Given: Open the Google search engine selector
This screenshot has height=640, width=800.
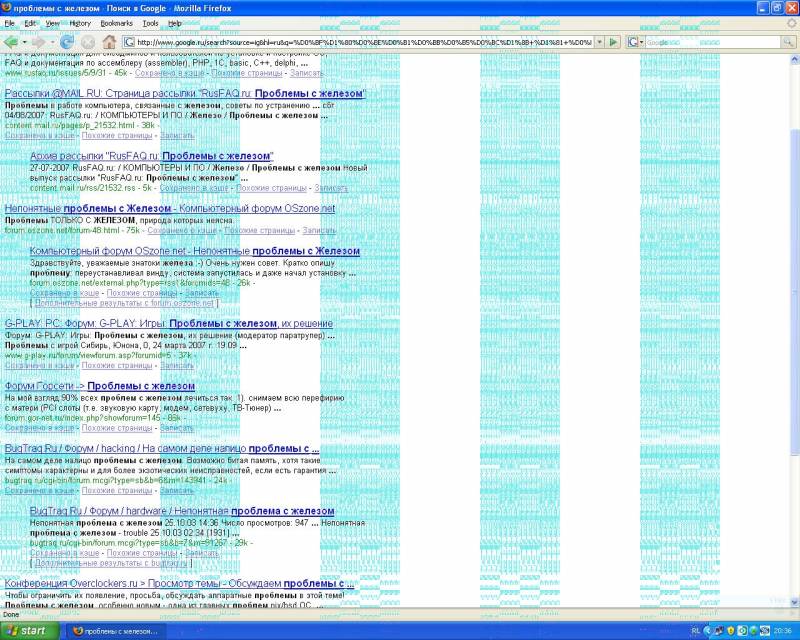Looking at the screenshot, I should point(634,42).
